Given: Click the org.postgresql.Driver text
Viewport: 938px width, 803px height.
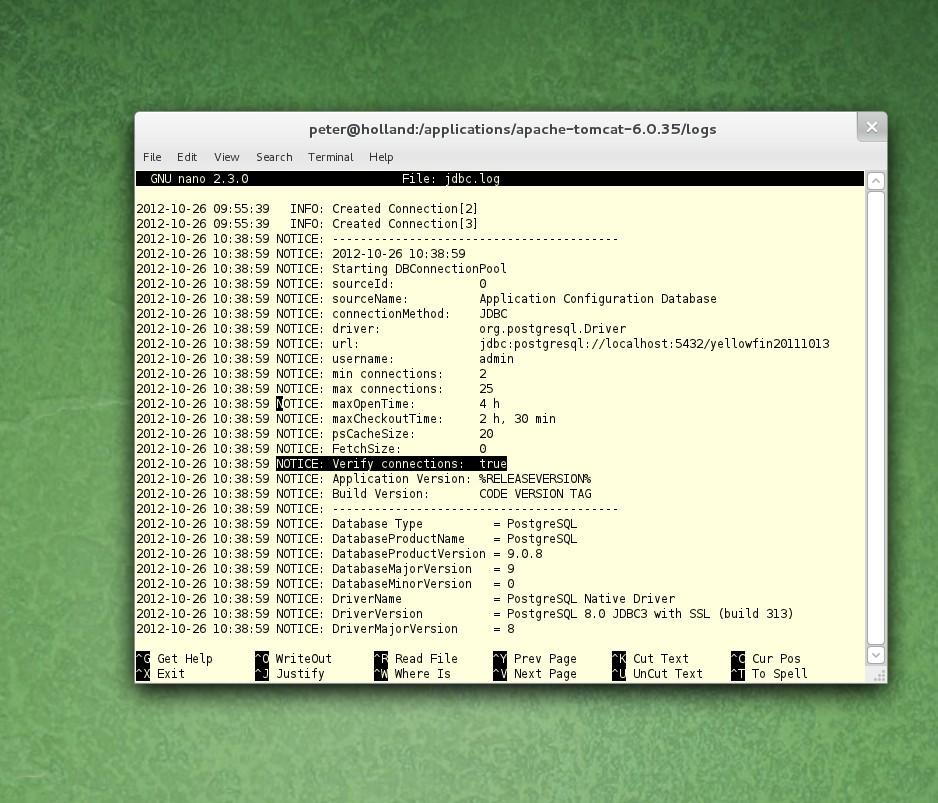Looking at the screenshot, I should [552, 329].
